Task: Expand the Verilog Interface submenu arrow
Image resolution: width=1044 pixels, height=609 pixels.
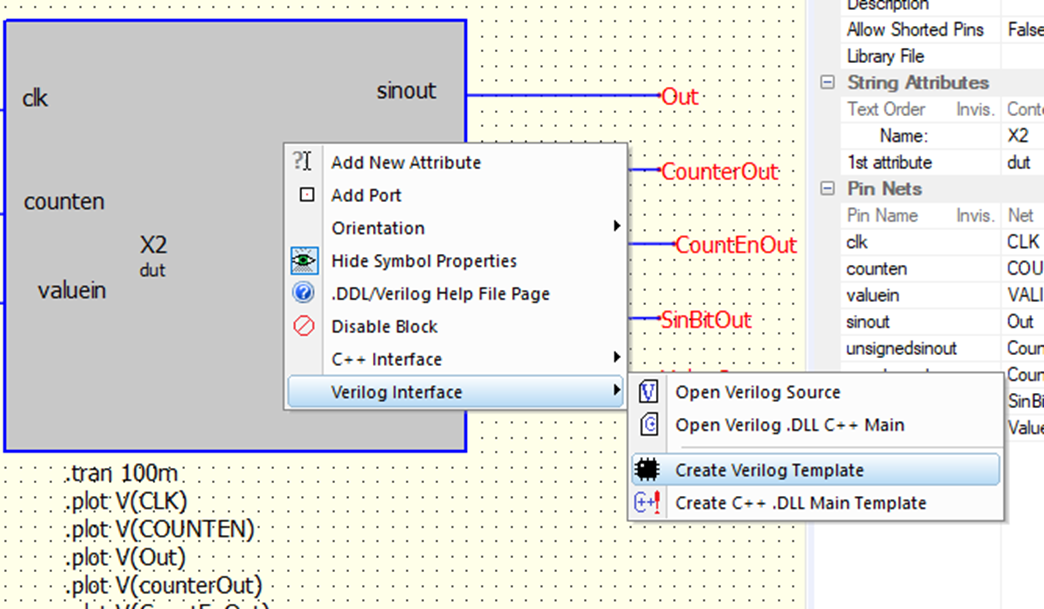Action: coord(617,390)
